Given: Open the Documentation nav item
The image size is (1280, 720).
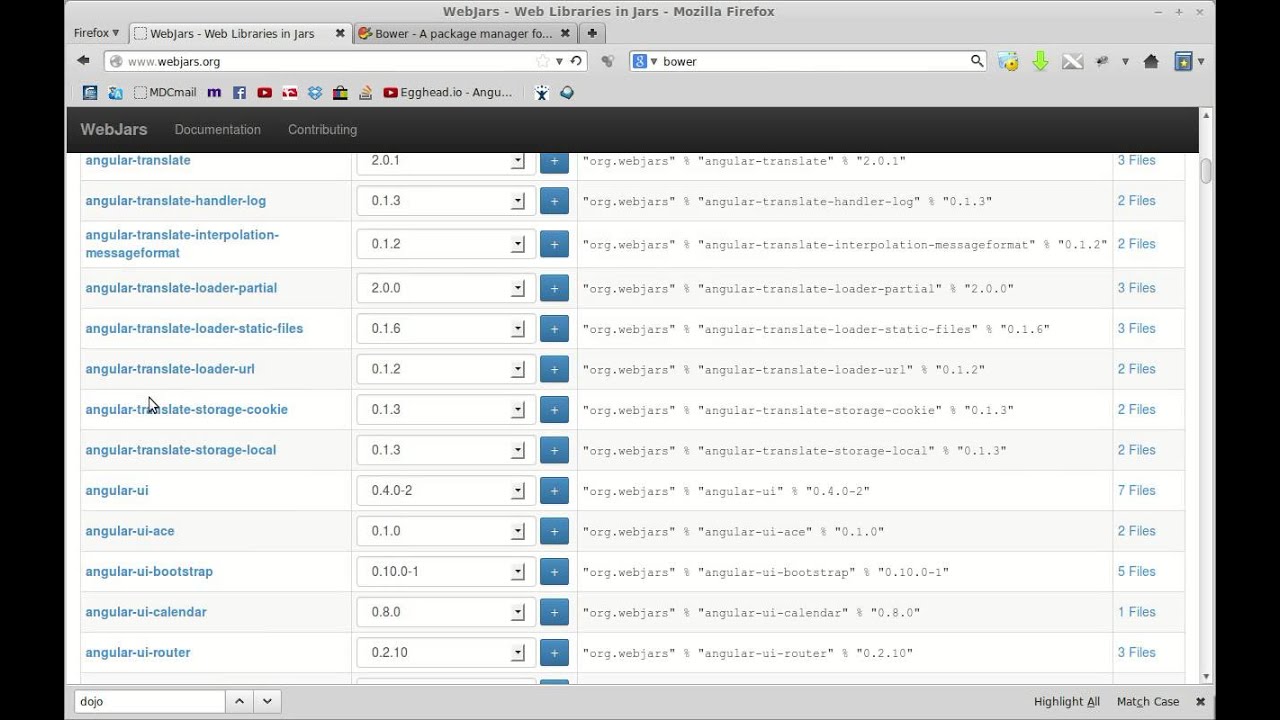Looking at the screenshot, I should 217,129.
